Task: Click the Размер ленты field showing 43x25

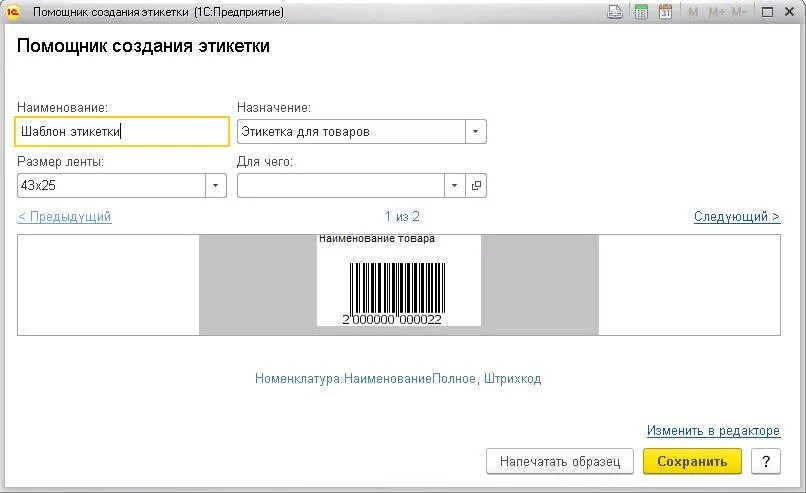Action: pyautogui.click(x=112, y=186)
